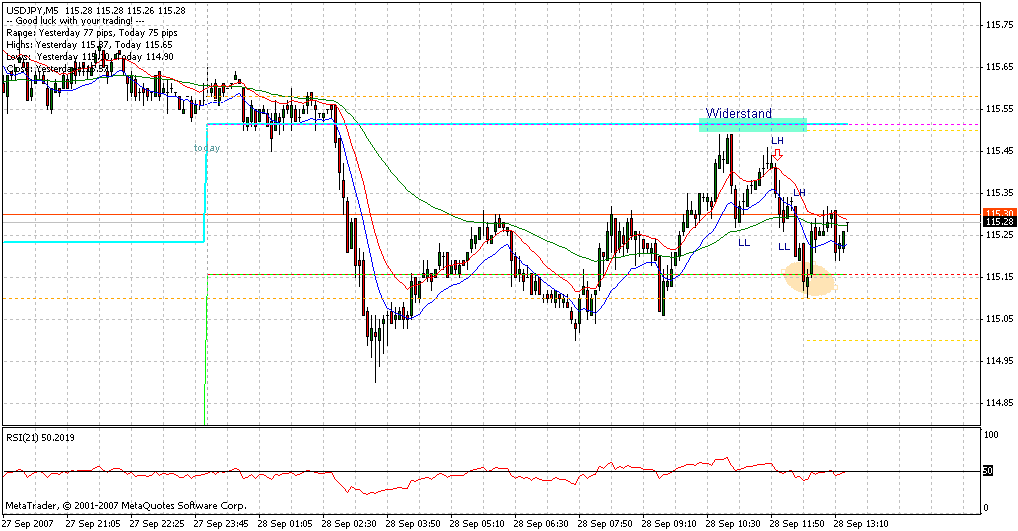The height and width of the screenshot is (531, 1018).
Task: Click the MetaQuotes Software Corp. copyright text
Action: tap(126, 505)
